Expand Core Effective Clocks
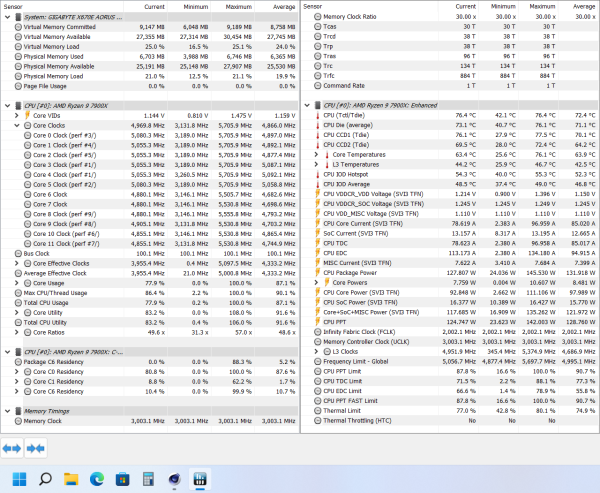 pos(16,263)
